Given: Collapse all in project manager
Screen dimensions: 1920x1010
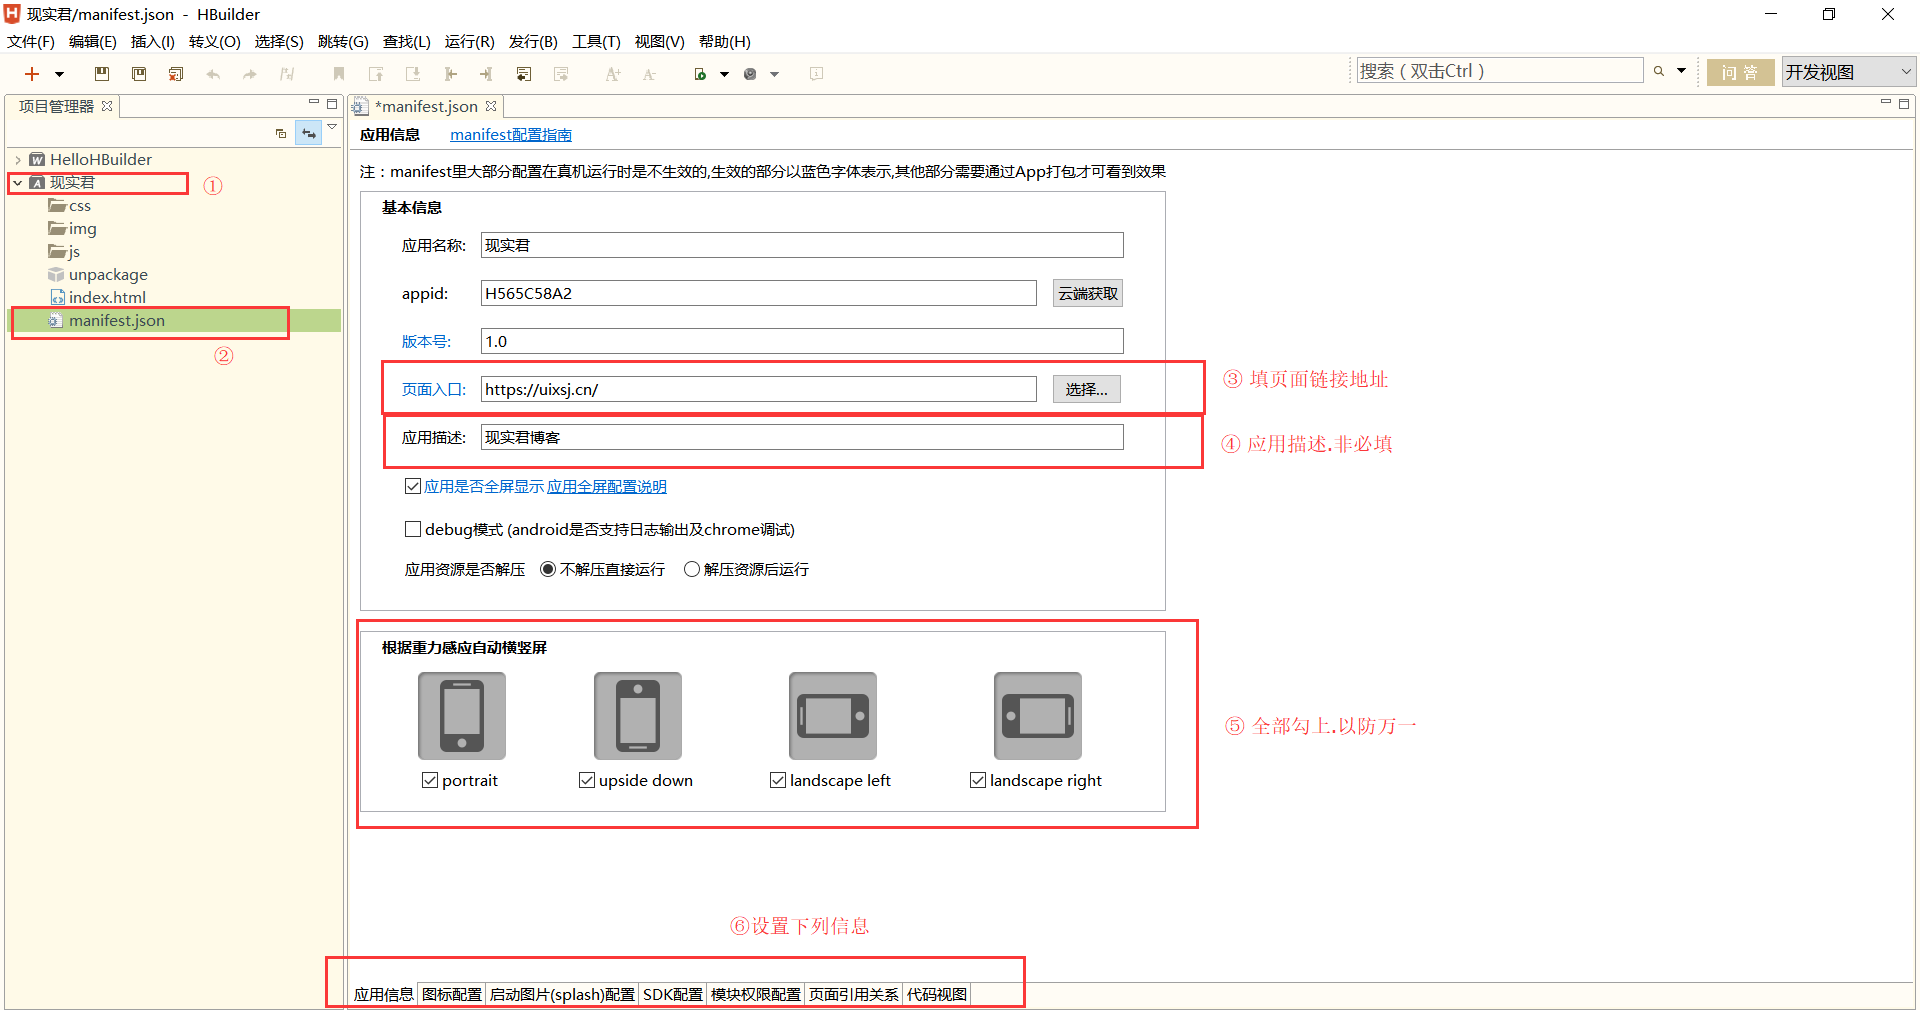Looking at the screenshot, I should click(x=281, y=133).
